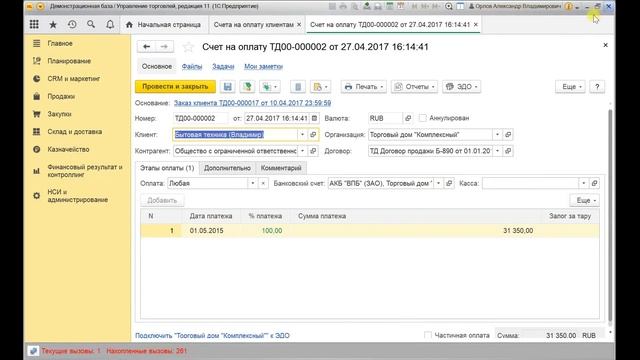Open cash desk card via link icon
Image resolution: width=640 pixels, height=360 pixels.
[x=594, y=183]
